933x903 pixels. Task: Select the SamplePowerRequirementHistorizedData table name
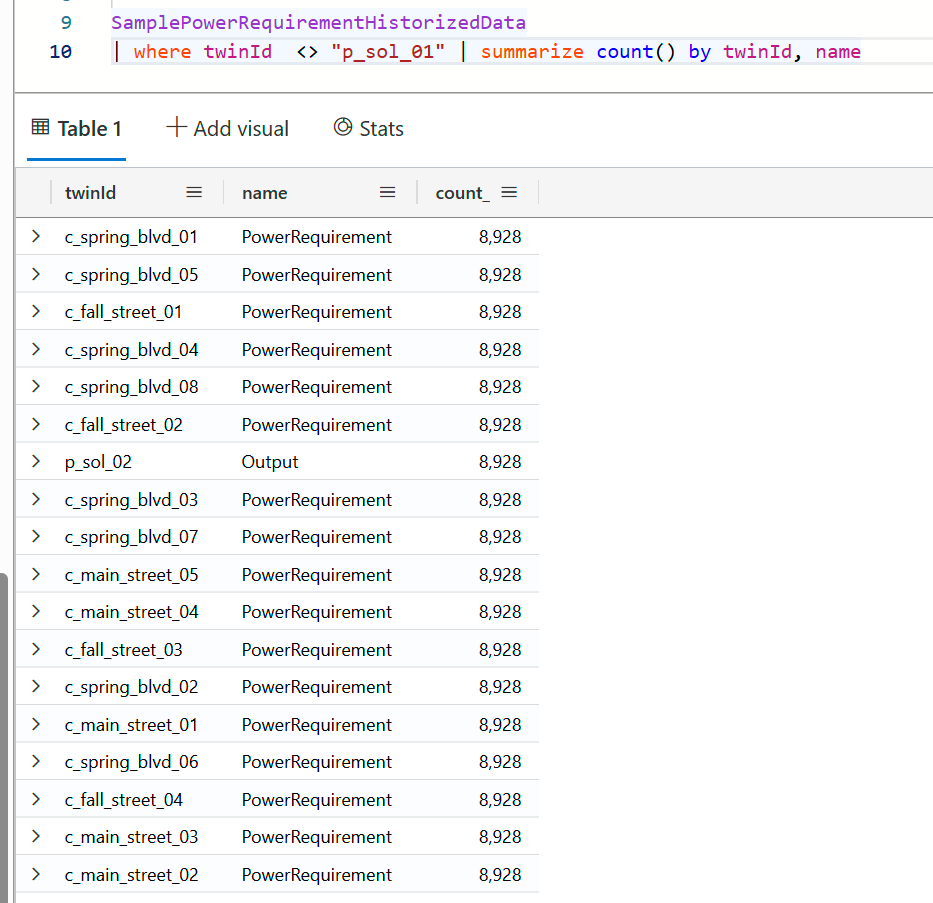[318, 22]
